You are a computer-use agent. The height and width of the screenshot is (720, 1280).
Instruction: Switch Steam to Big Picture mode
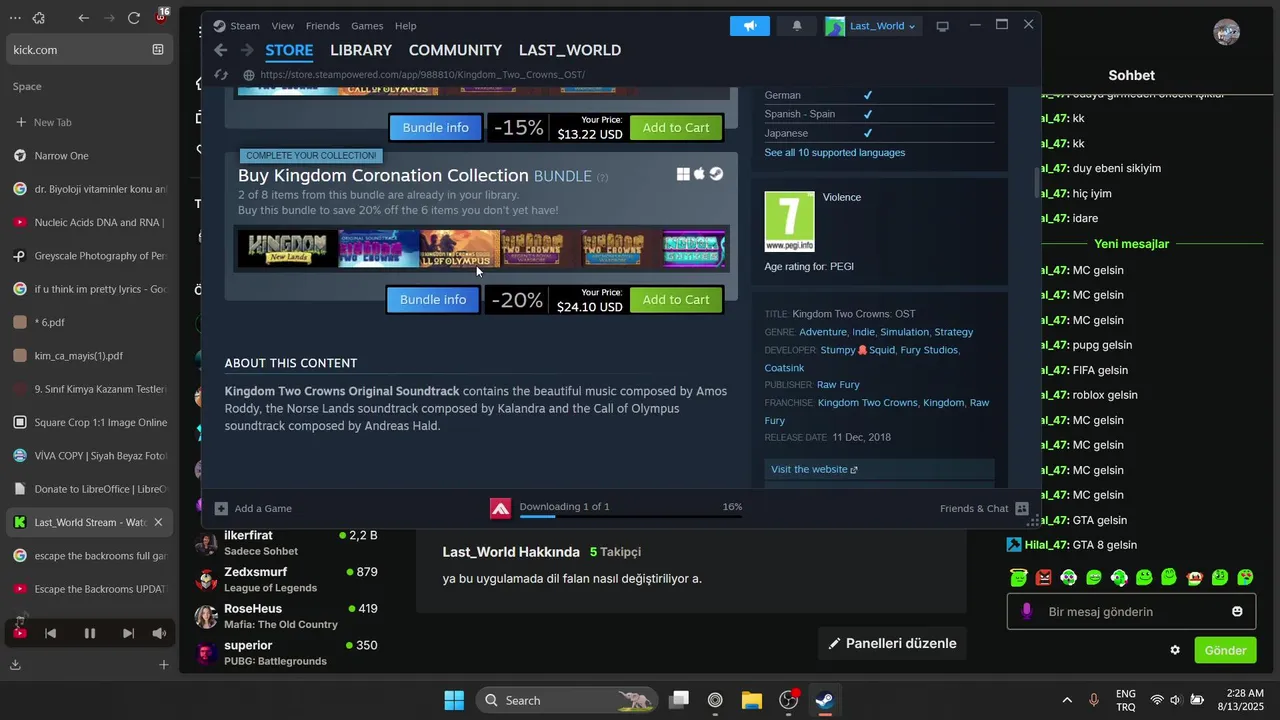(x=942, y=26)
